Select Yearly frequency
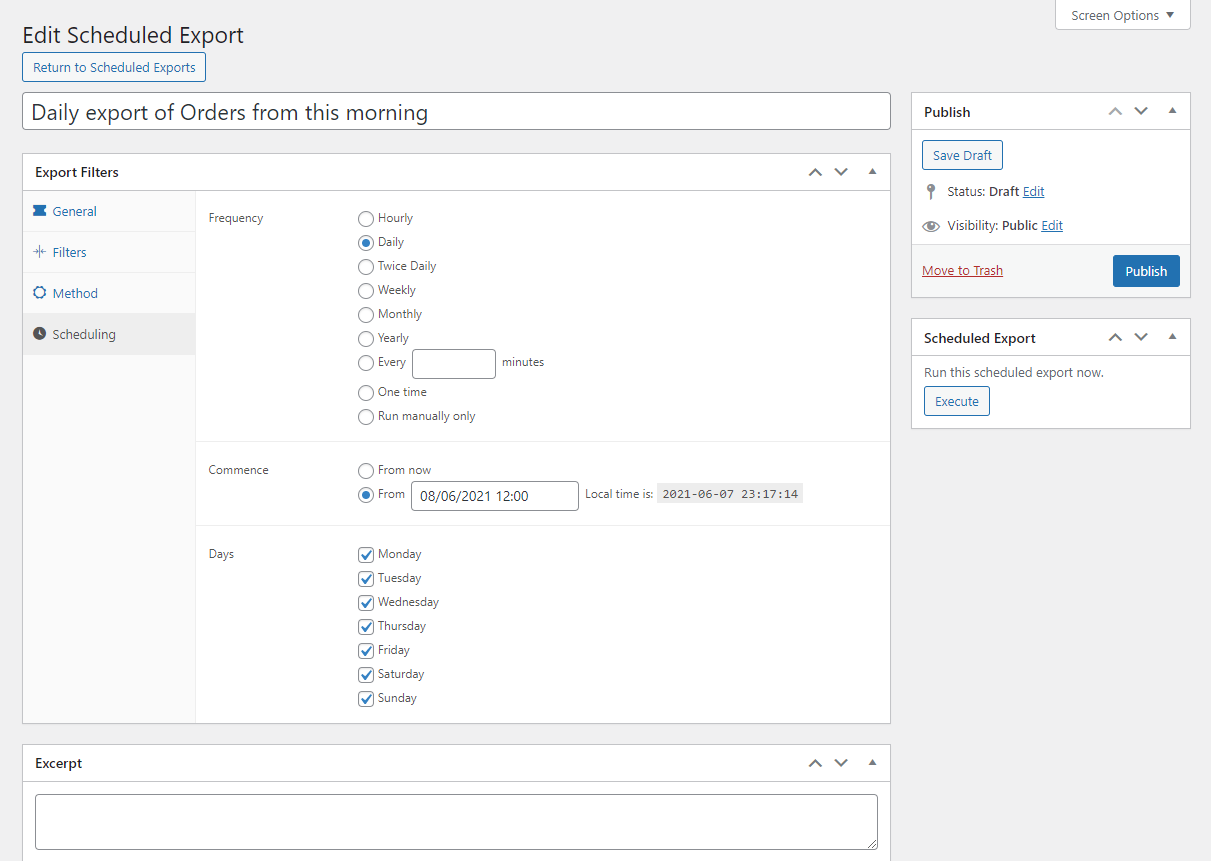Viewport: 1211px width, 861px height. [x=366, y=339]
